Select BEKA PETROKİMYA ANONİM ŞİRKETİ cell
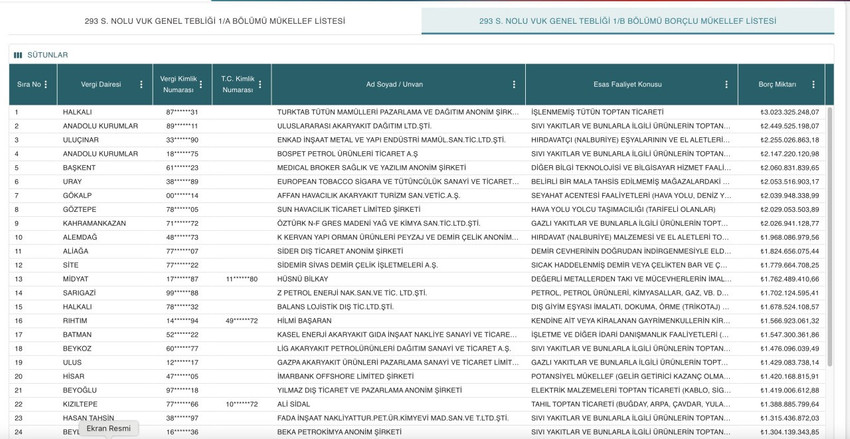 click(x=339, y=432)
